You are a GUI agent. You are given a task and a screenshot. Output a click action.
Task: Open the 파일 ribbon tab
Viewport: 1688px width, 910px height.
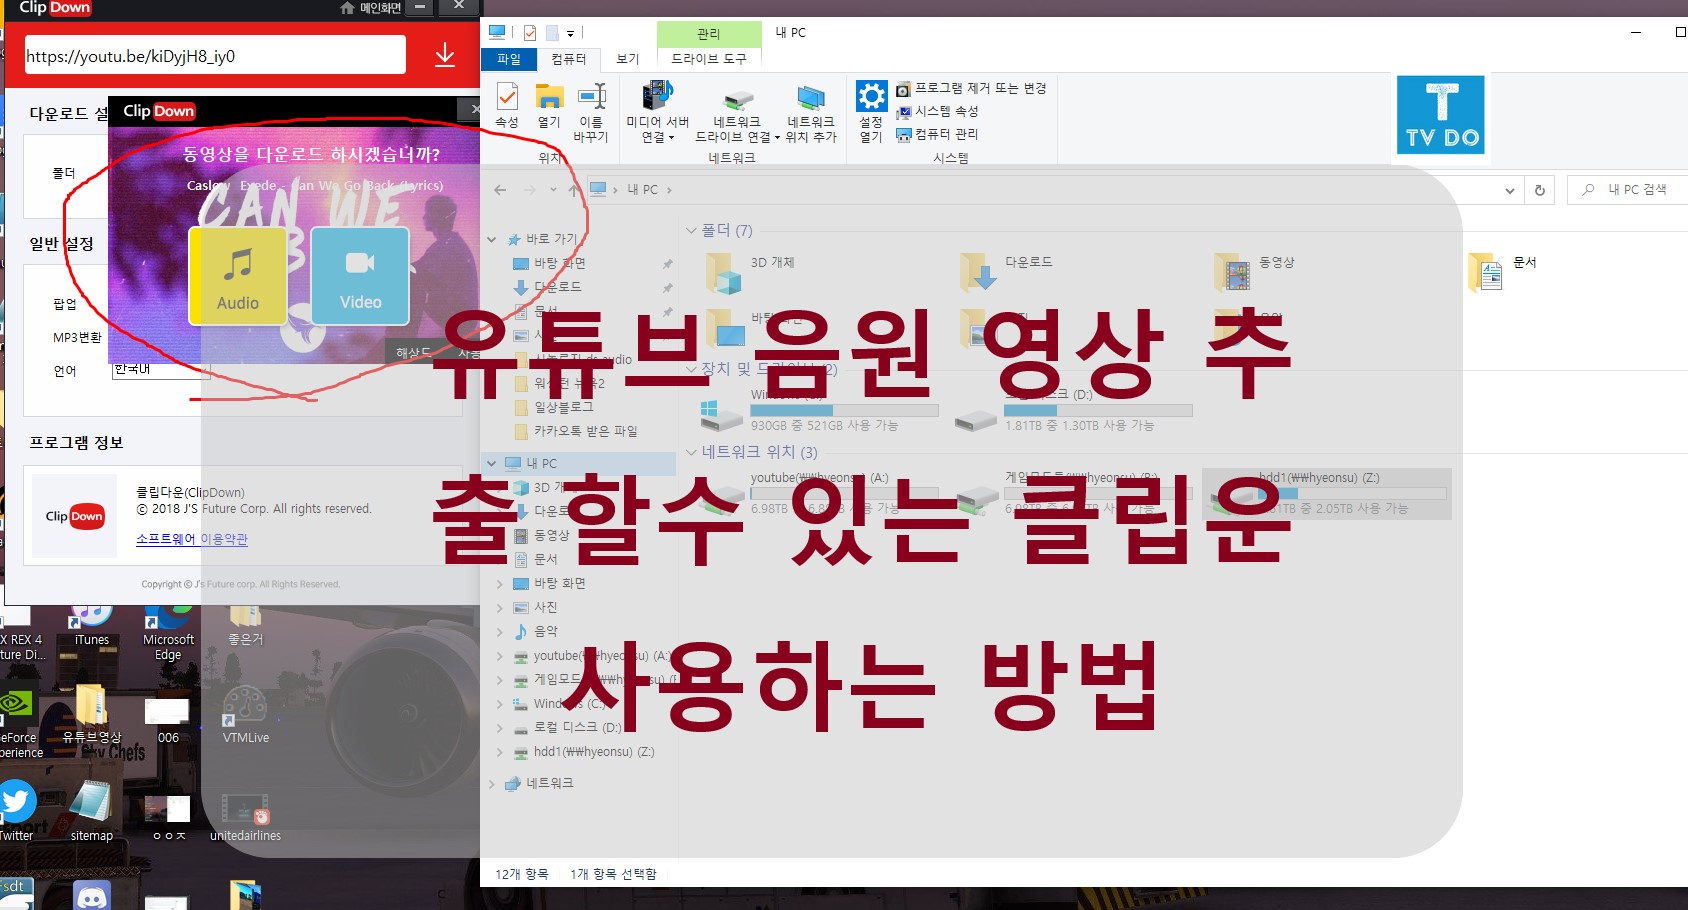click(509, 59)
